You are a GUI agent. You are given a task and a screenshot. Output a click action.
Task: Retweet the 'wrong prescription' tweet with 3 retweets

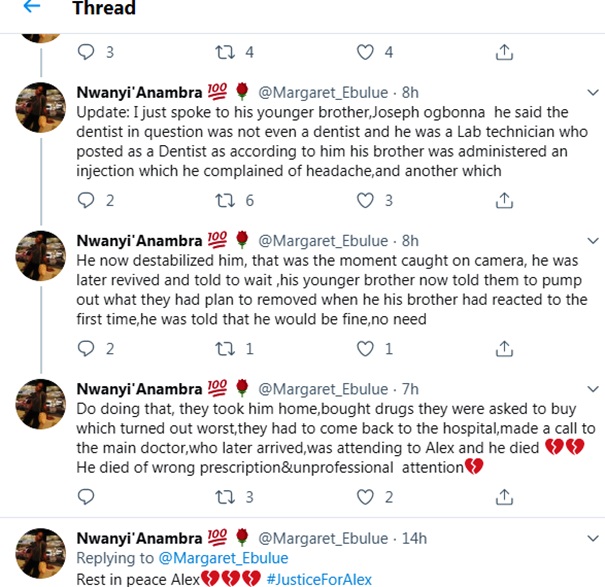pyautogui.click(x=225, y=497)
